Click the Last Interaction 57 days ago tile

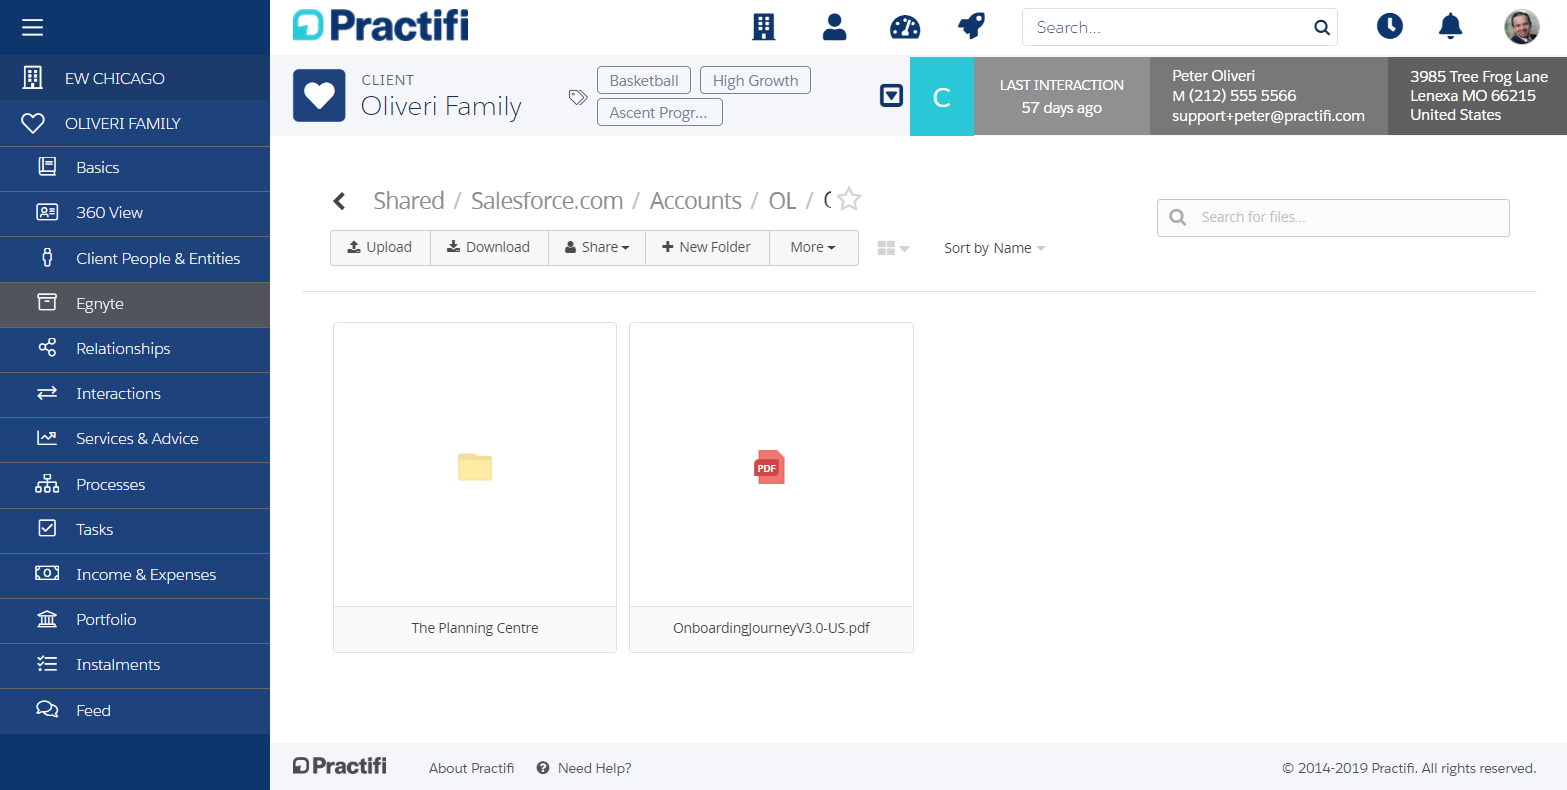[1061, 97]
